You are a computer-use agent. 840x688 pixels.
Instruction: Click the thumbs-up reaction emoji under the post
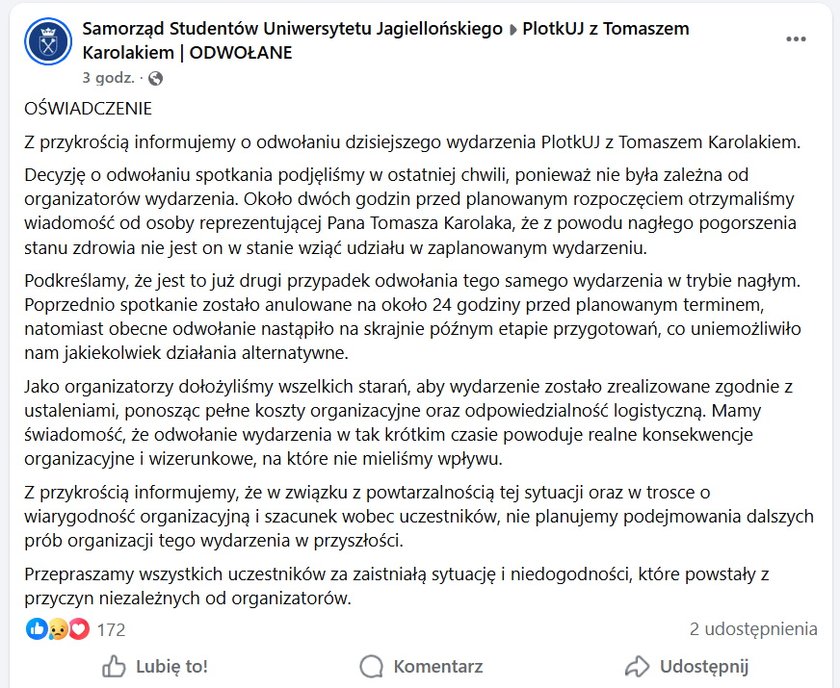[x=36, y=630]
